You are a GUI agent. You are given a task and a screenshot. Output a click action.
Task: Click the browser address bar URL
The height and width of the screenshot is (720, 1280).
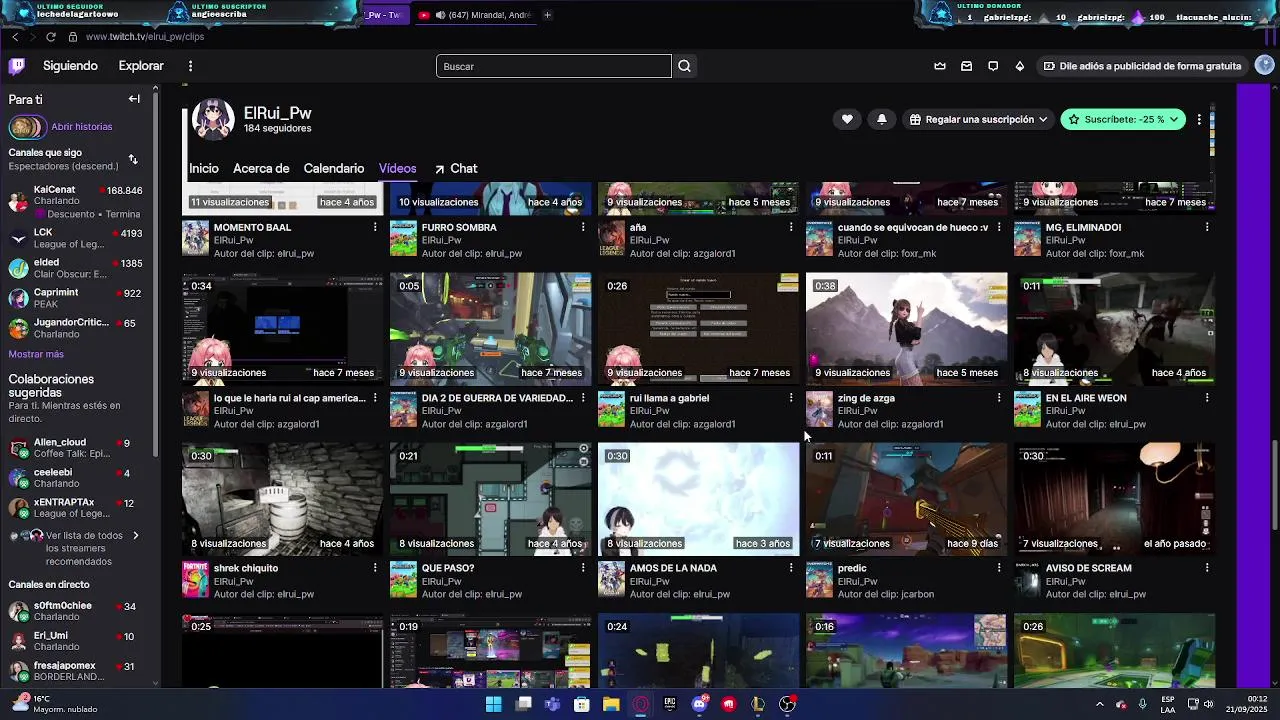pyautogui.click(x=145, y=37)
